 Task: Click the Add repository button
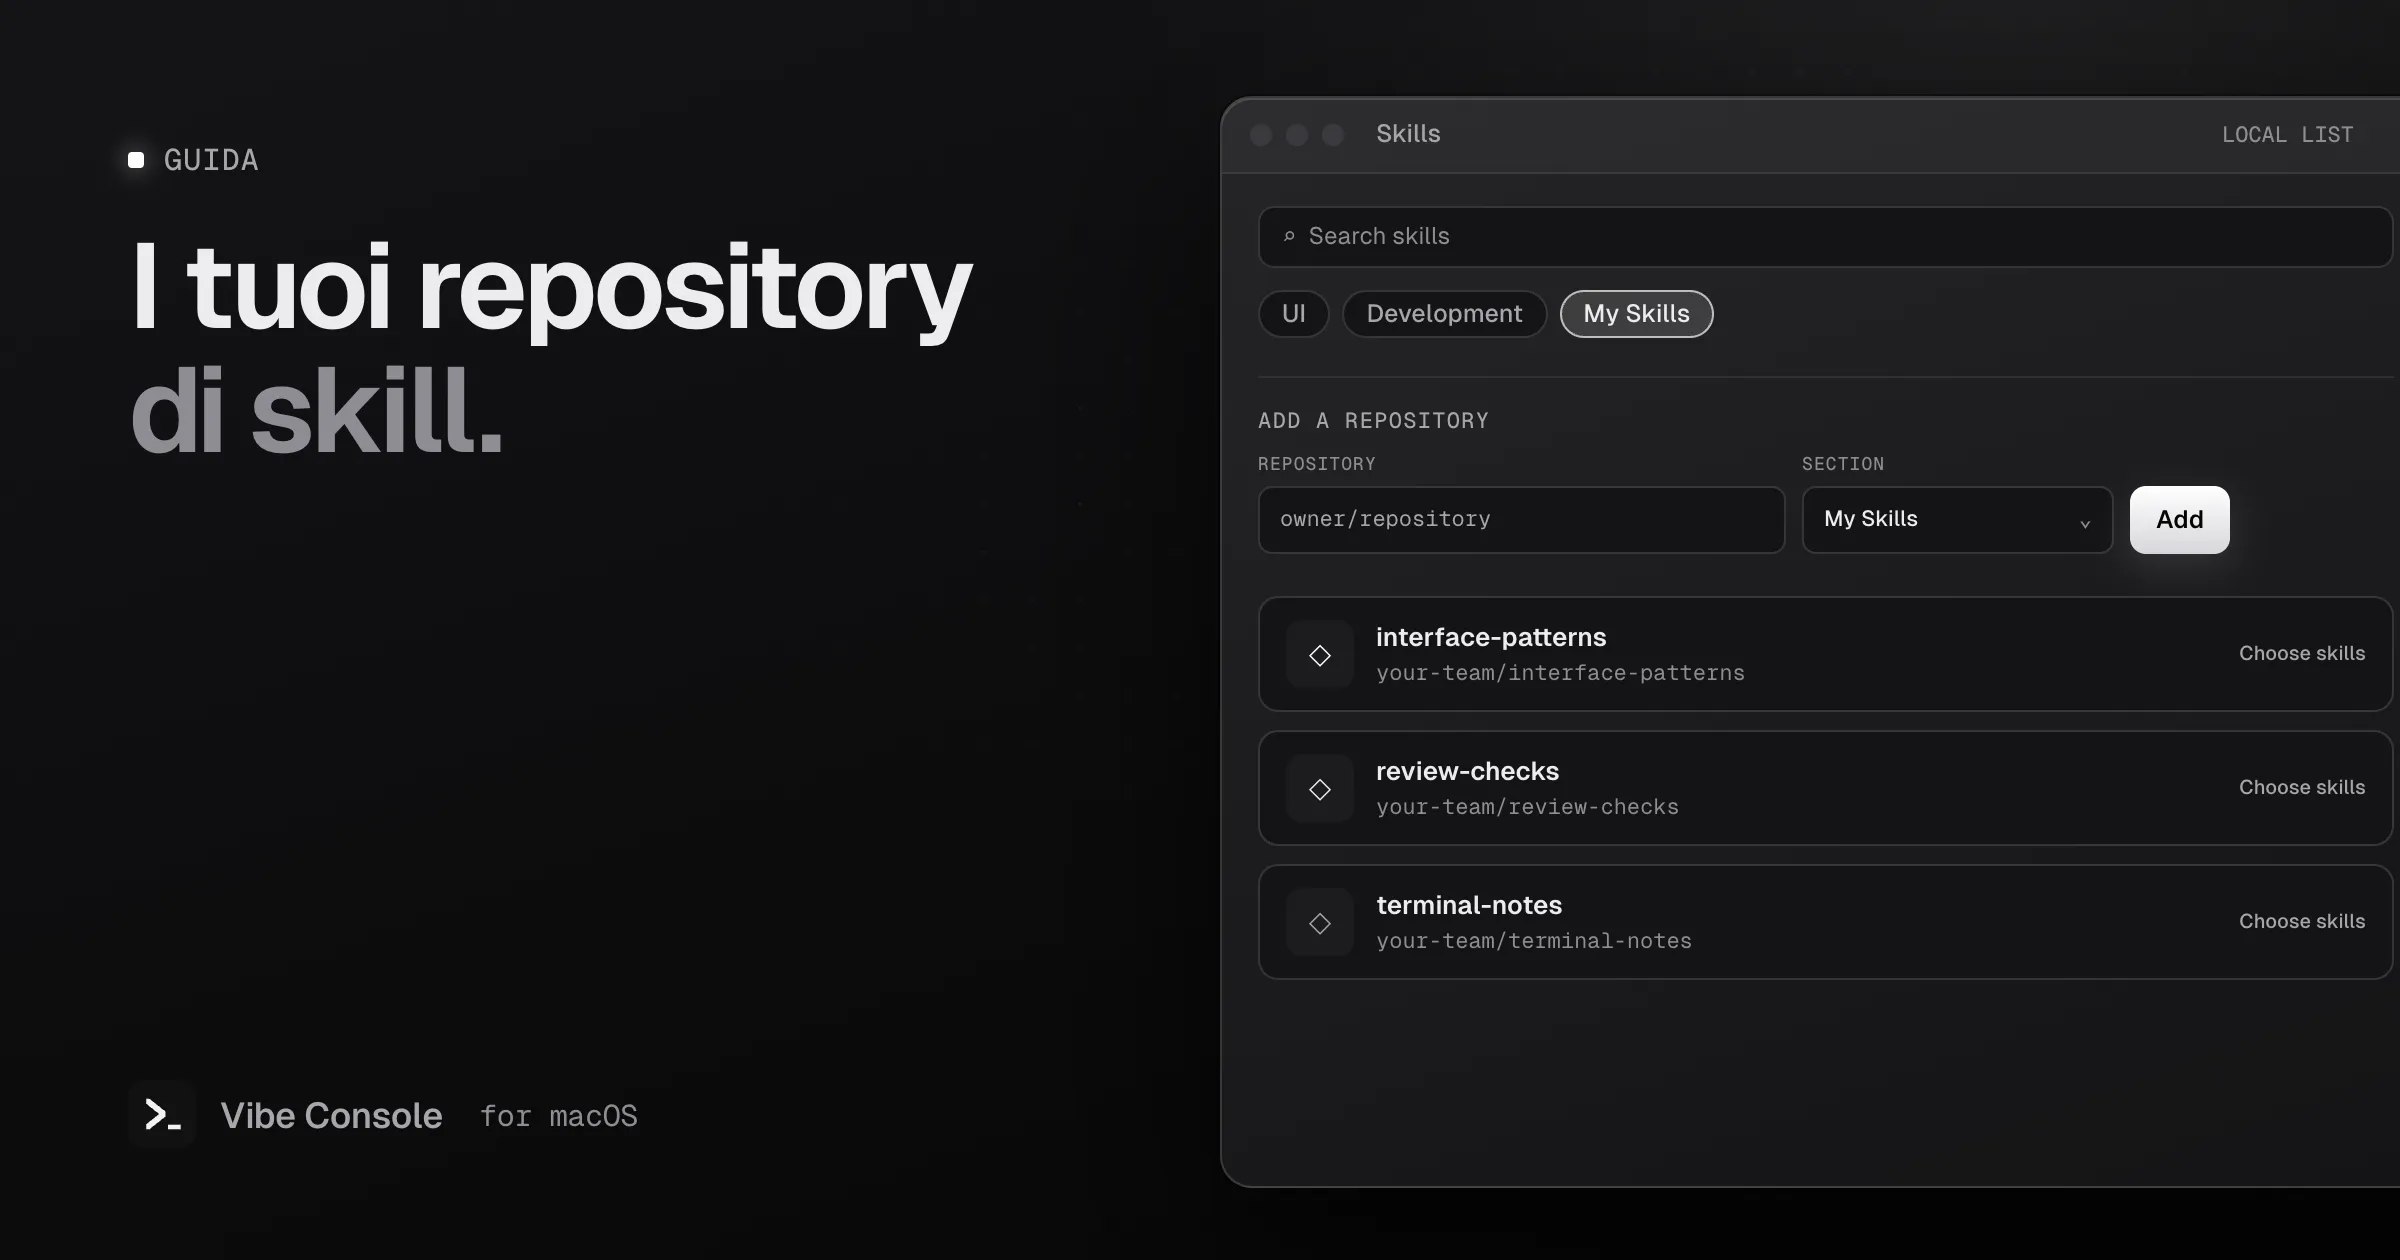point(2179,519)
